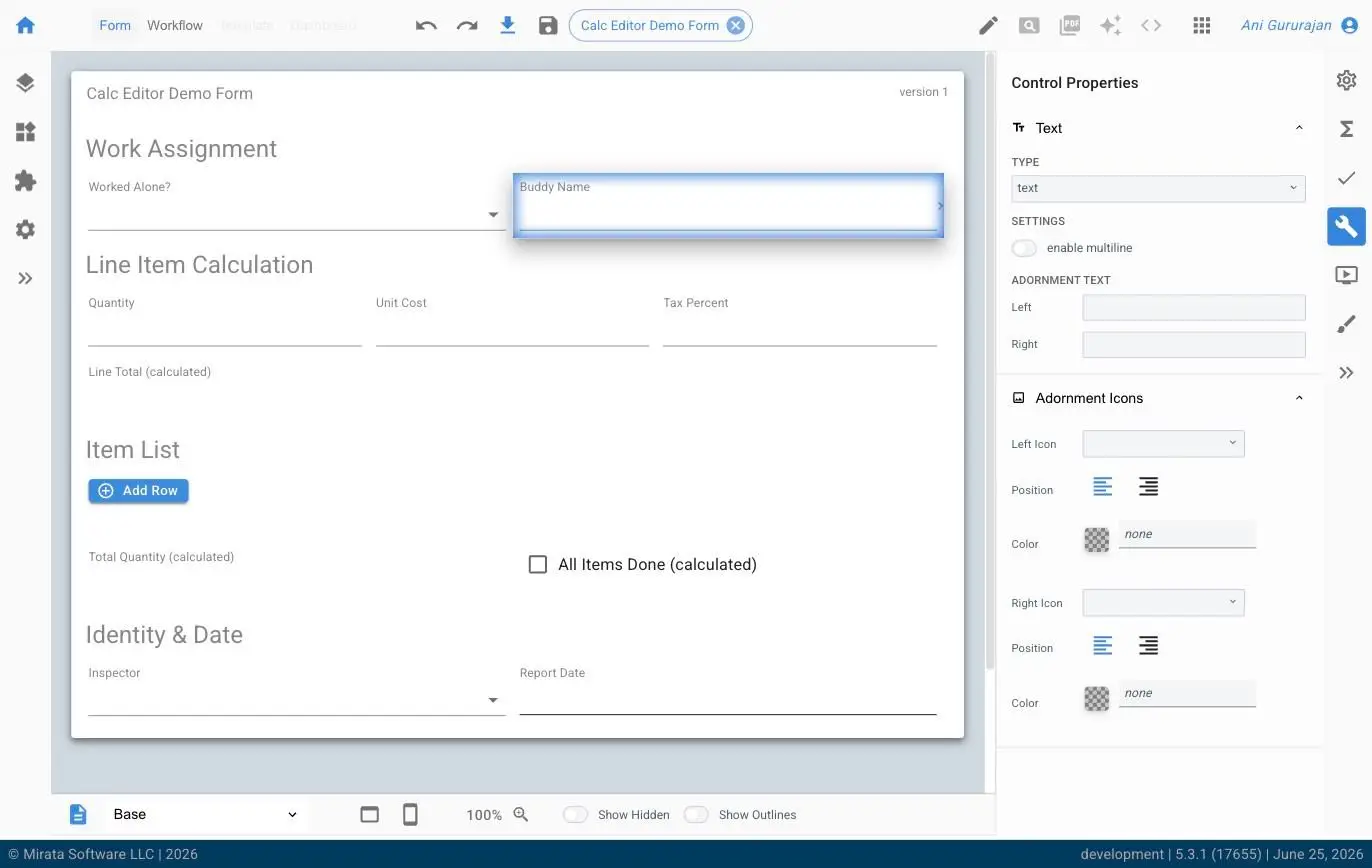Select the wrench properties panel
1372x868 pixels.
coord(1347,227)
